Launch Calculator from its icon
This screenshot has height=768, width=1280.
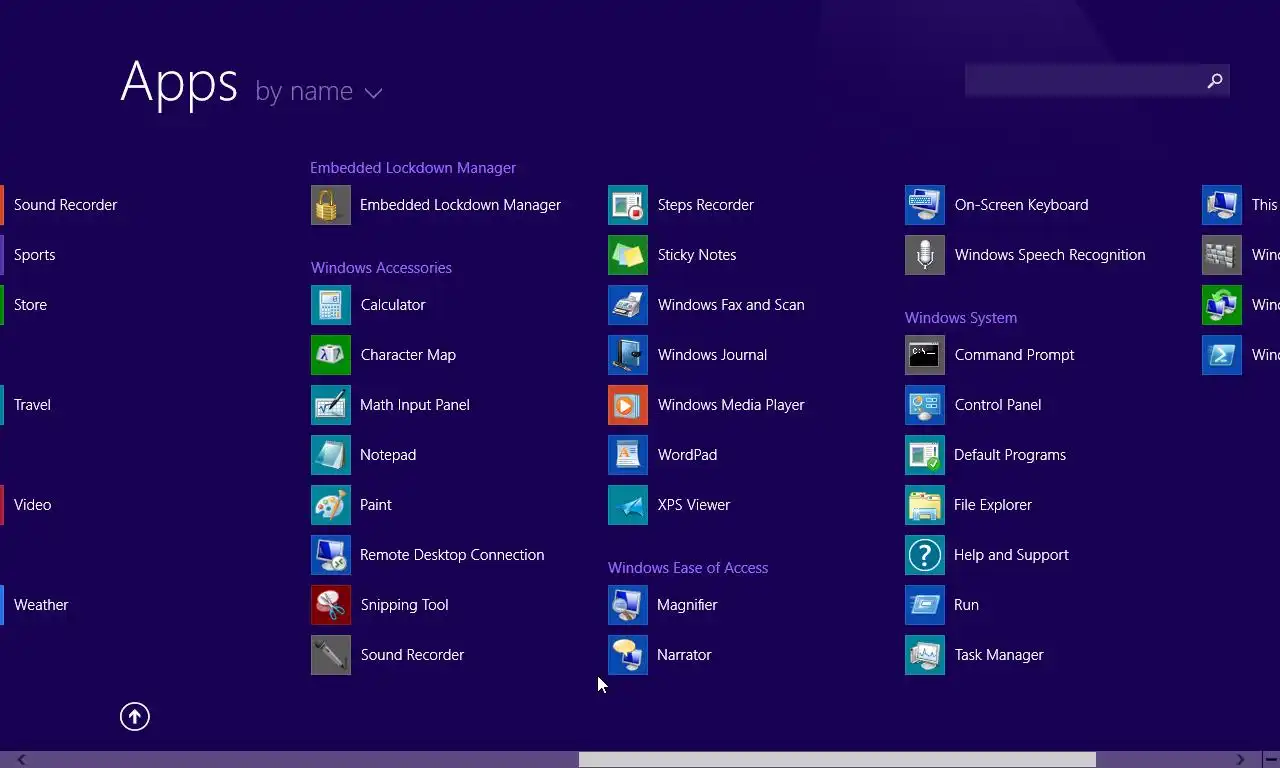[x=331, y=305]
